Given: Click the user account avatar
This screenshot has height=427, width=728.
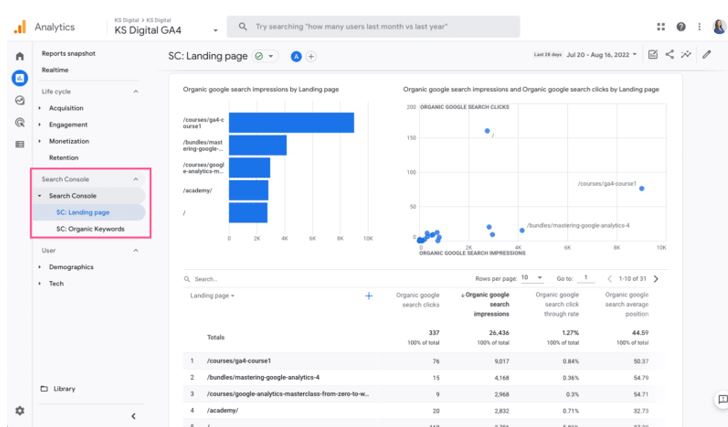Looking at the screenshot, I should pyautogui.click(x=719, y=27).
